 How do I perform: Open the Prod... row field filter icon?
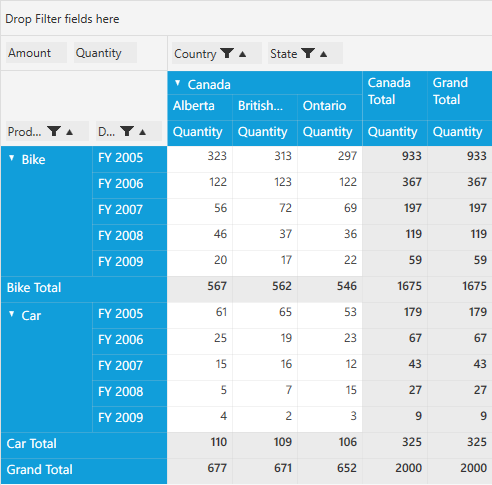tap(54, 131)
